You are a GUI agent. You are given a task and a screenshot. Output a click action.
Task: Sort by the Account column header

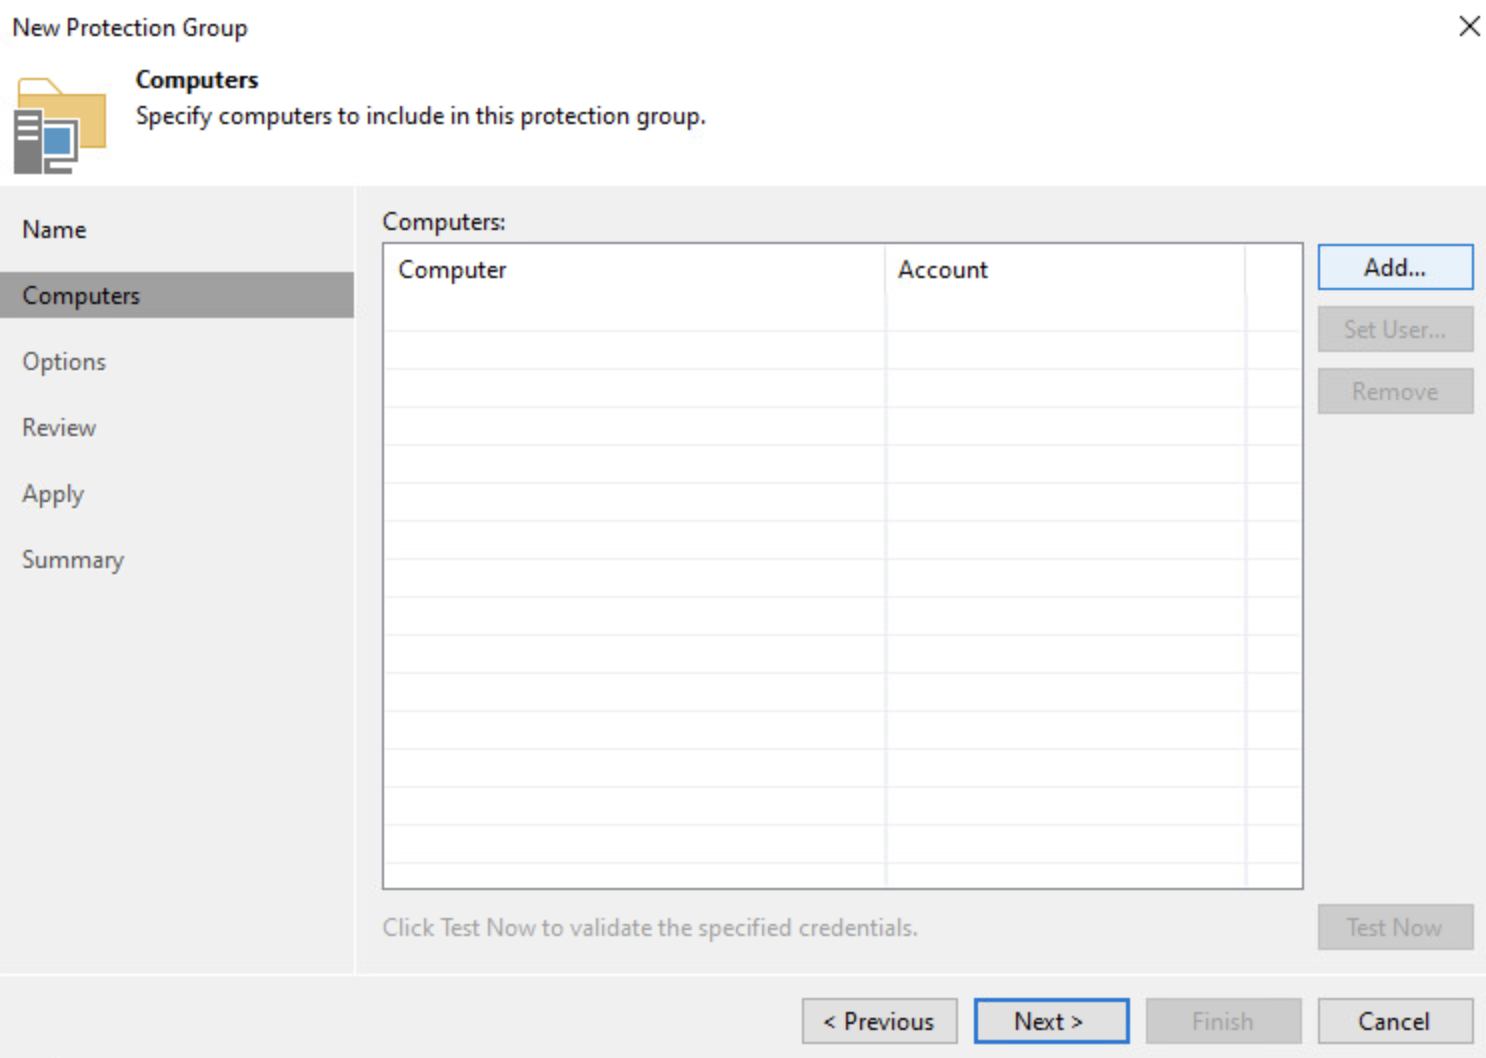click(1065, 269)
